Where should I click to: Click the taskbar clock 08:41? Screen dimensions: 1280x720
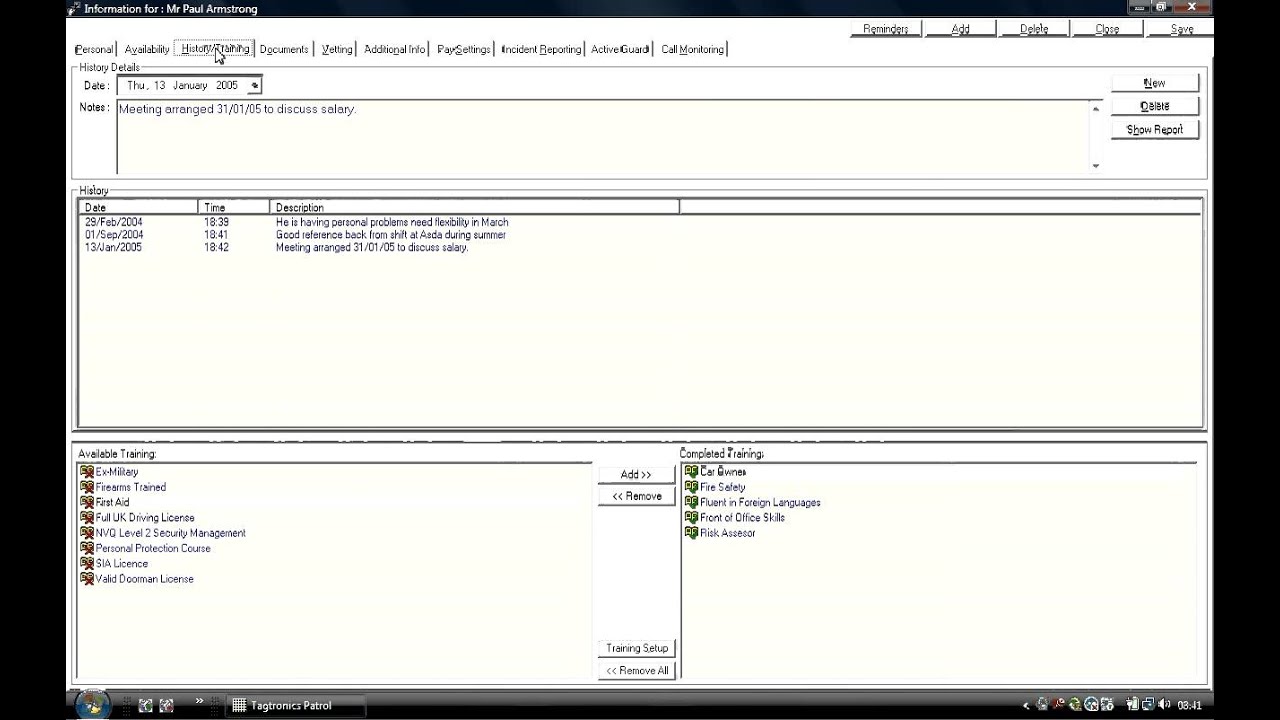(1190, 705)
